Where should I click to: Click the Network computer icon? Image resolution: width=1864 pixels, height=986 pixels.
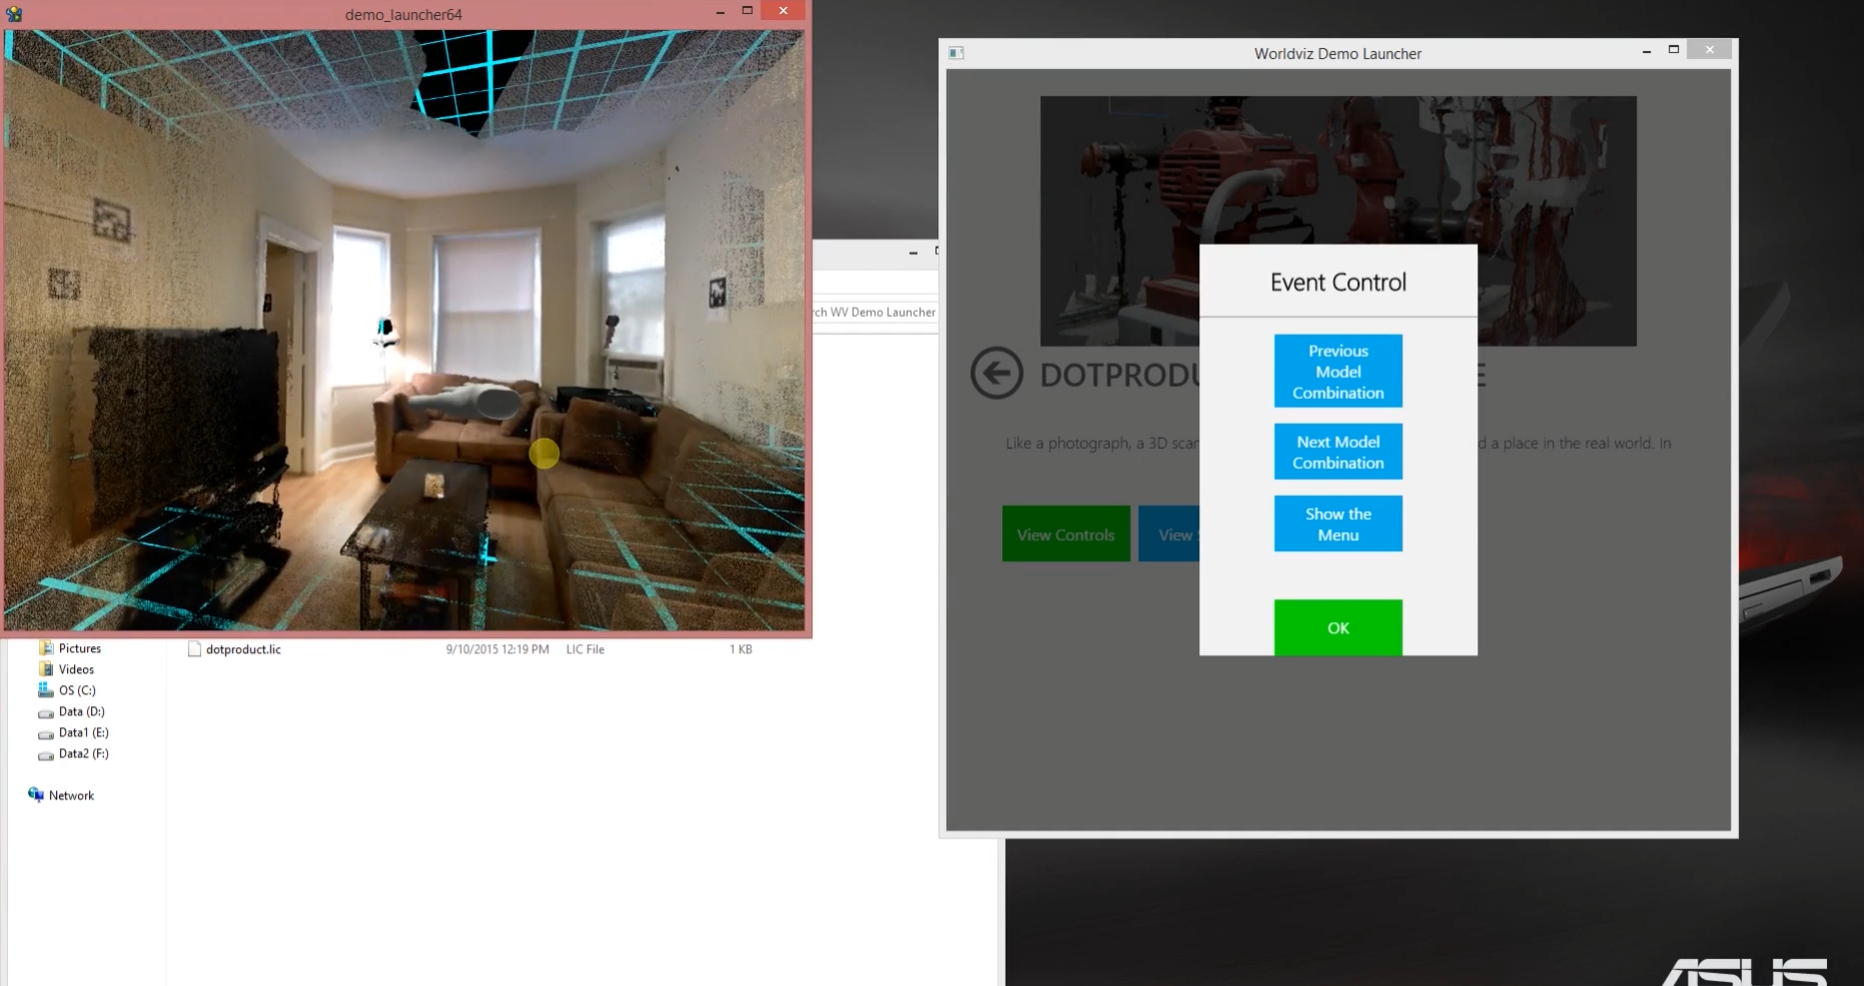(x=36, y=795)
